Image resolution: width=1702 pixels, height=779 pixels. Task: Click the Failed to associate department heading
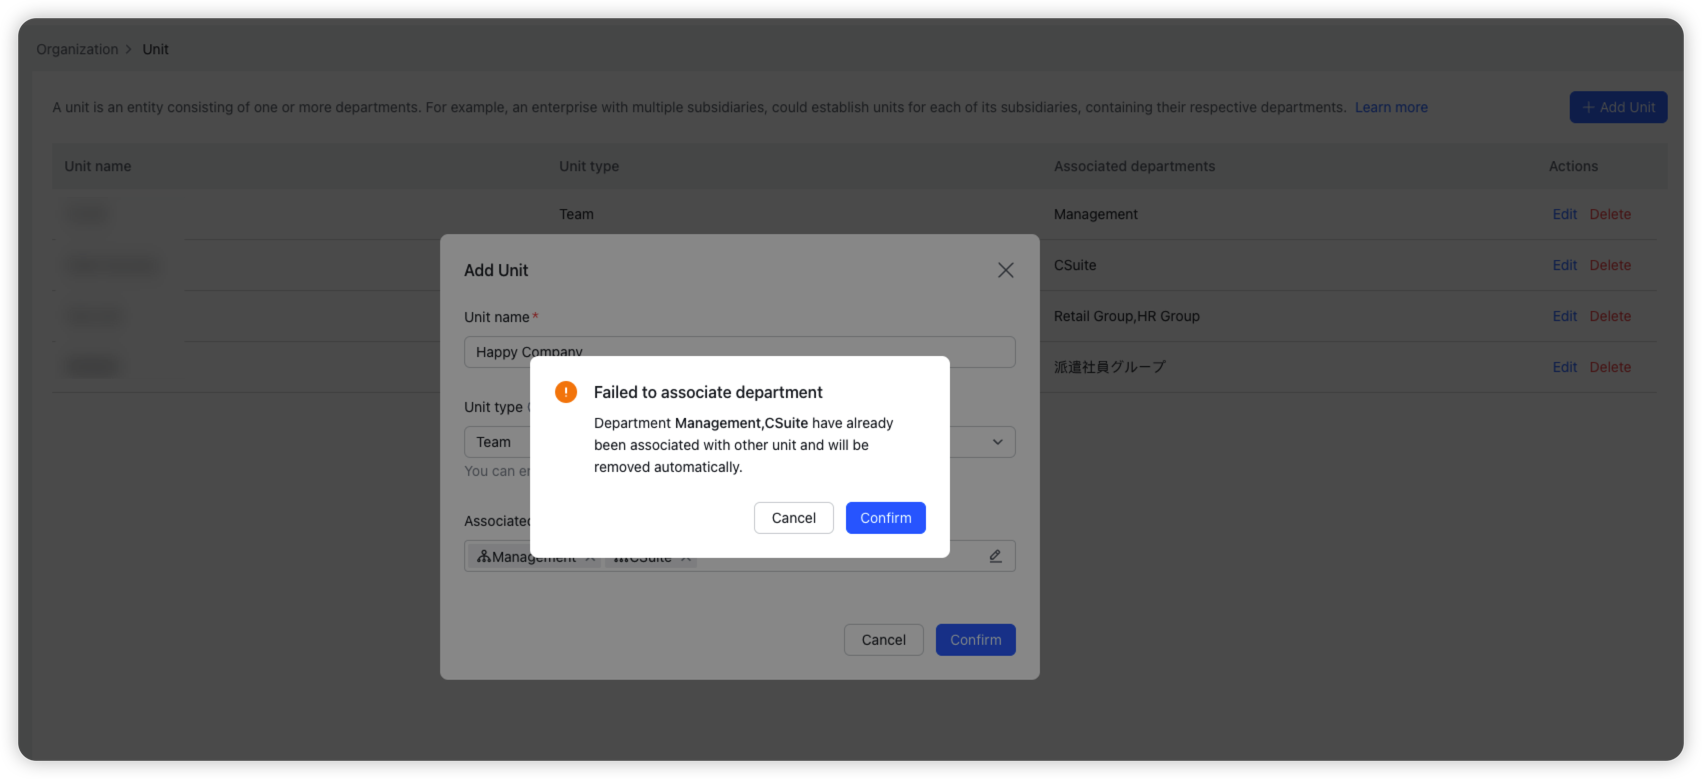tap(708, 392)
